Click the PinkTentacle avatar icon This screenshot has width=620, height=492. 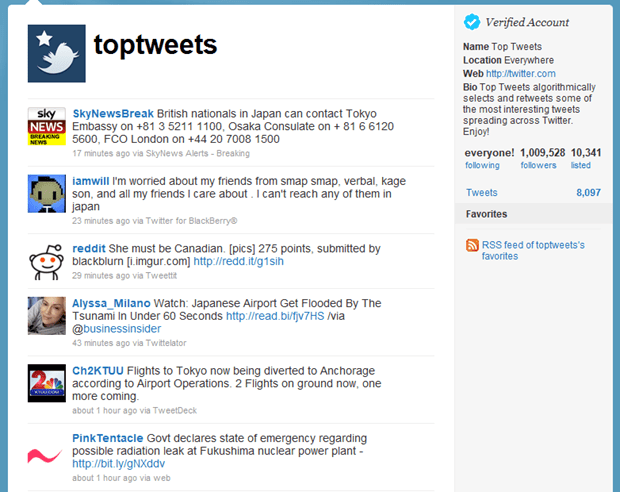click(46, 452)
